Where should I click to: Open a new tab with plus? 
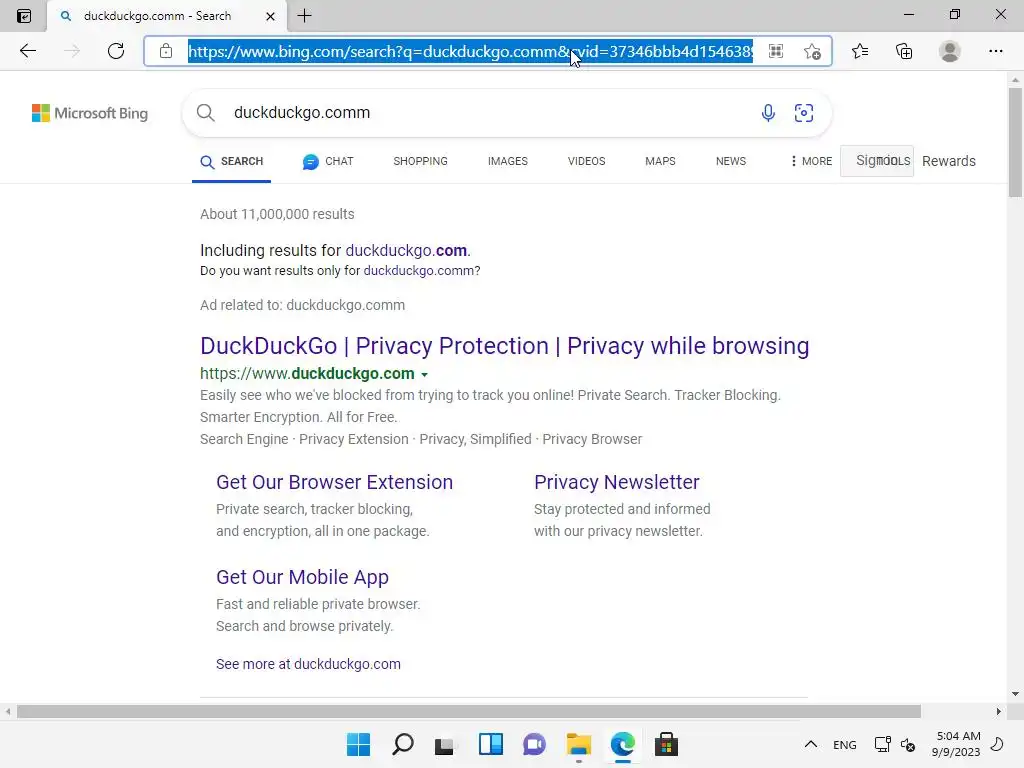[304, 16]
